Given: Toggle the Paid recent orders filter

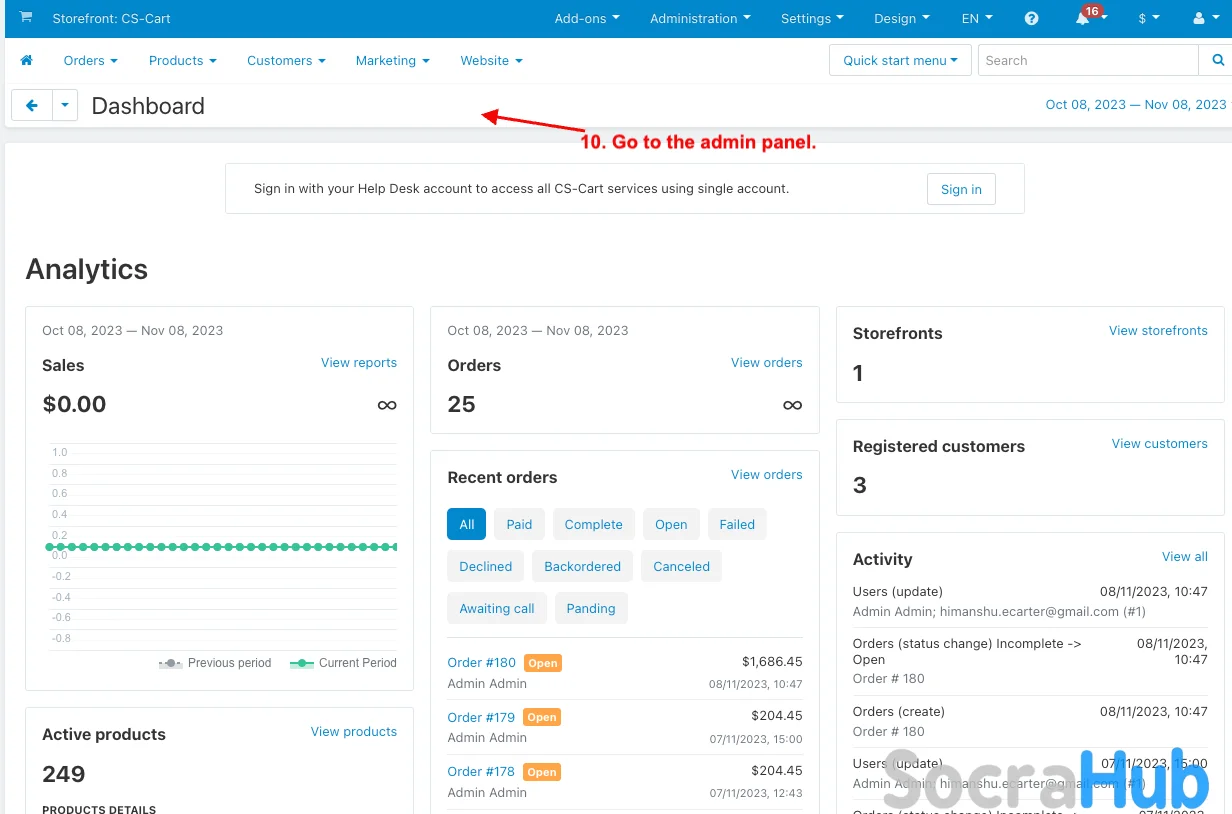Looking at the screenshot, I should (519, 524).
